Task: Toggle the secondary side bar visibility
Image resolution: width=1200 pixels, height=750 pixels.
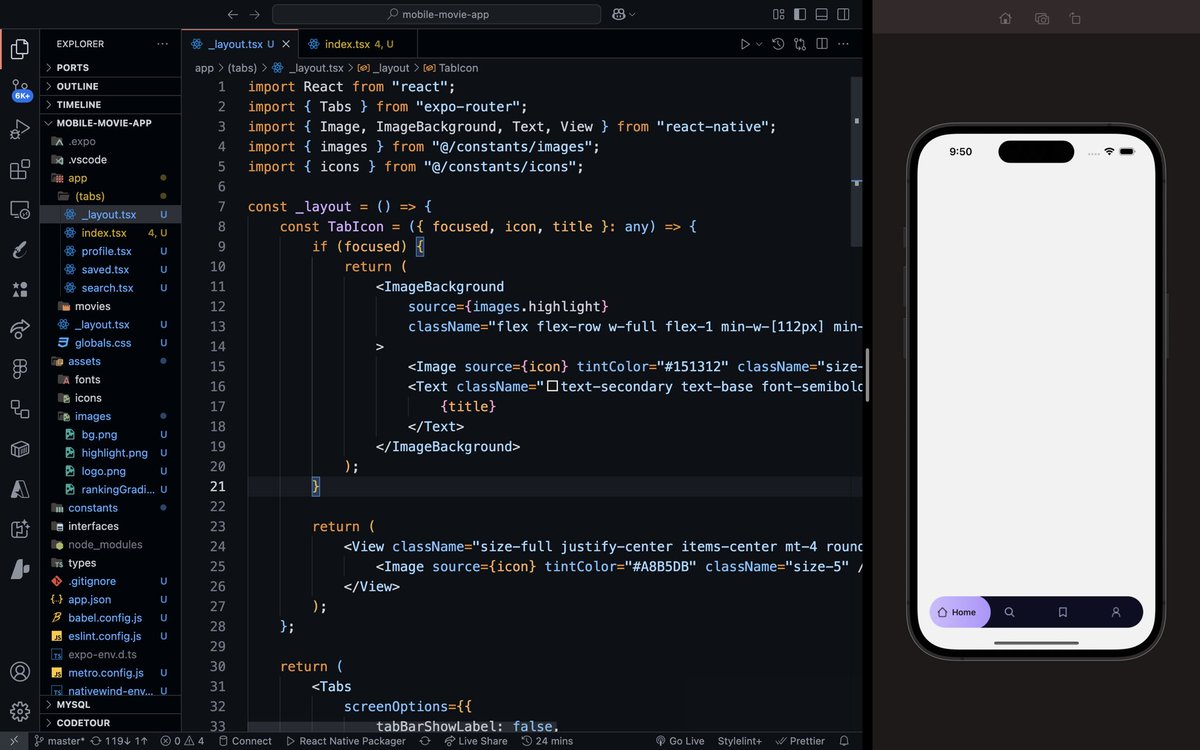Action: click(844, 14)
